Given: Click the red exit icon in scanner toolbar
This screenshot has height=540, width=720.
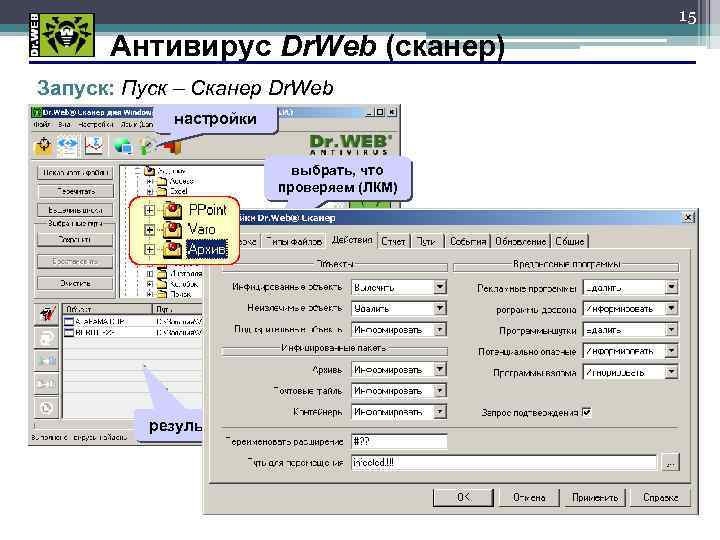Looking at the screenshot, I should tap(172, 146).
